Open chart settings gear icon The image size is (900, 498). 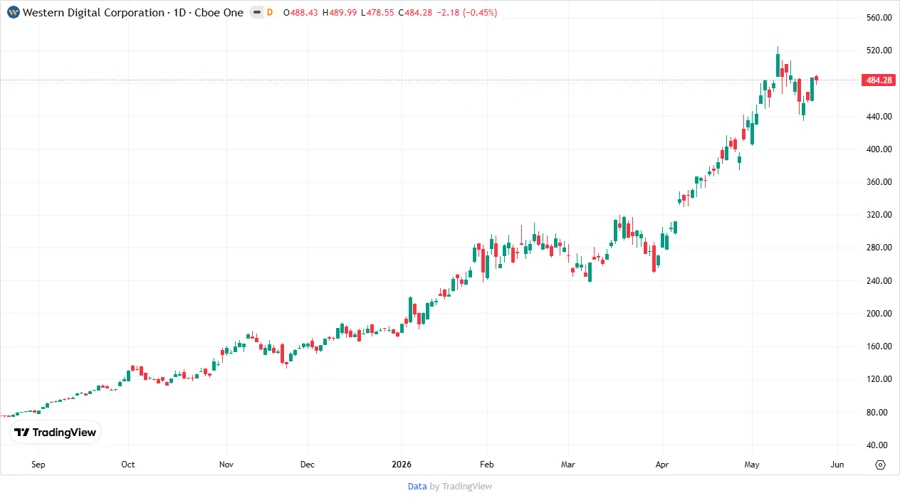tap(880, 465)
